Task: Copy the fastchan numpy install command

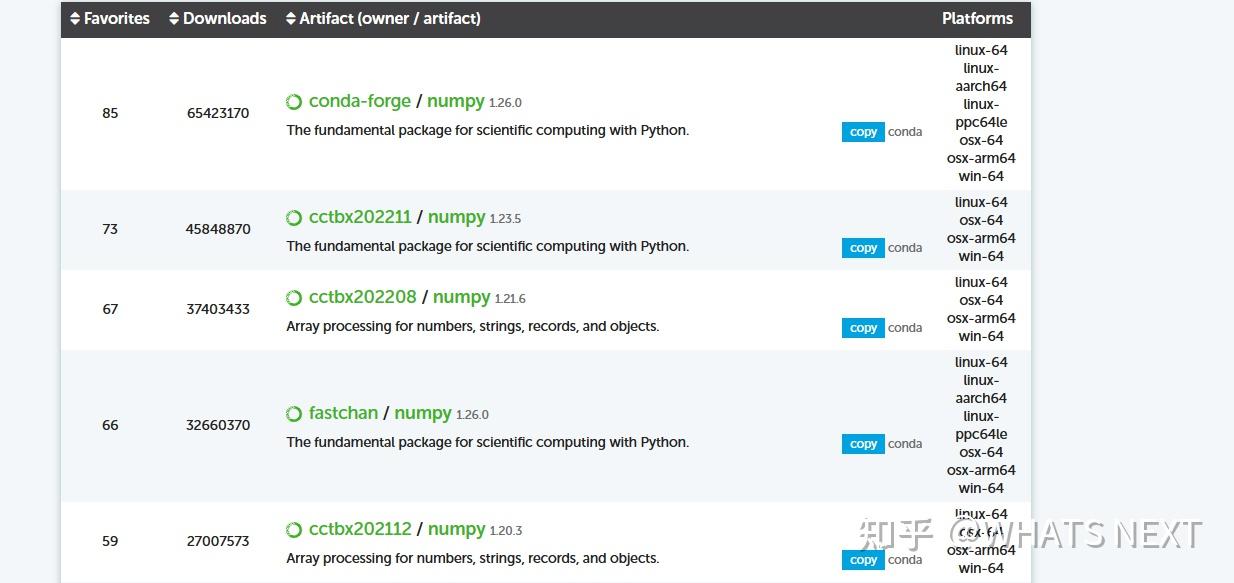Action: [x=863, y=444]
